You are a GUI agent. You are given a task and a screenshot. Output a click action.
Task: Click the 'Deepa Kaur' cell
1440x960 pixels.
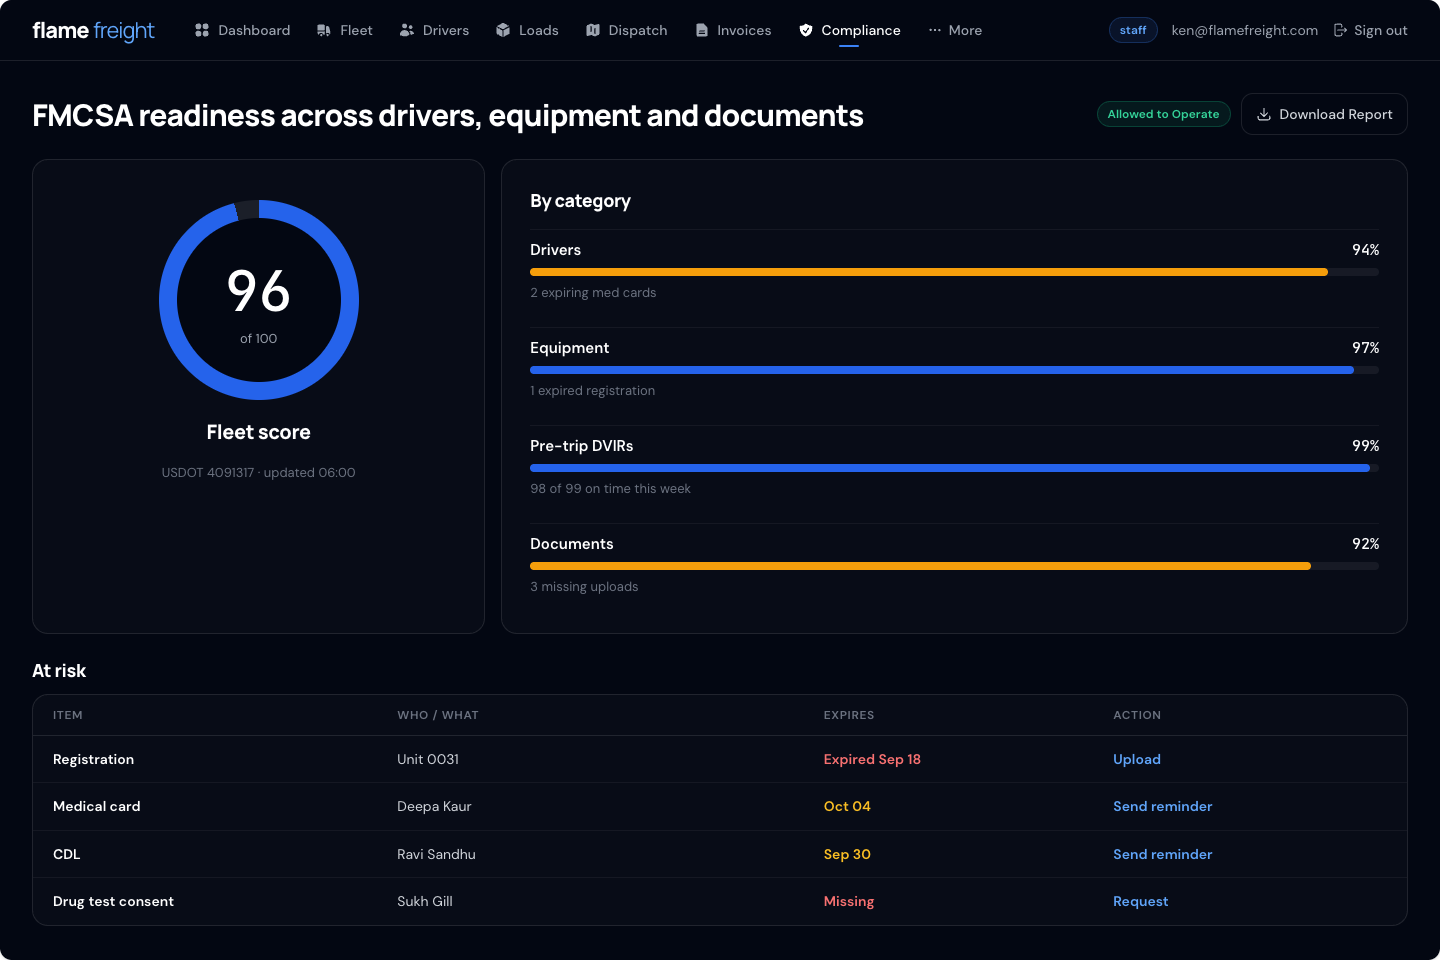pos(434,806)
